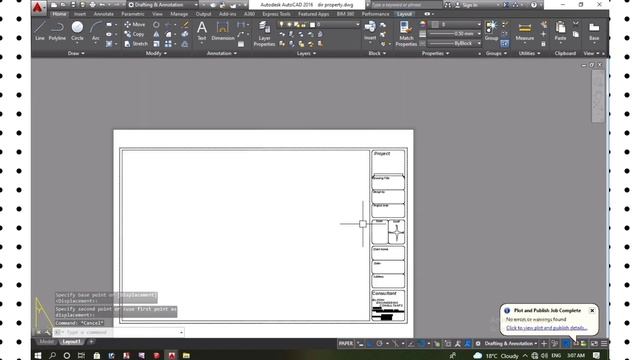640x360 pixels.
Task: Select the Arc tool
Action: 96,31
